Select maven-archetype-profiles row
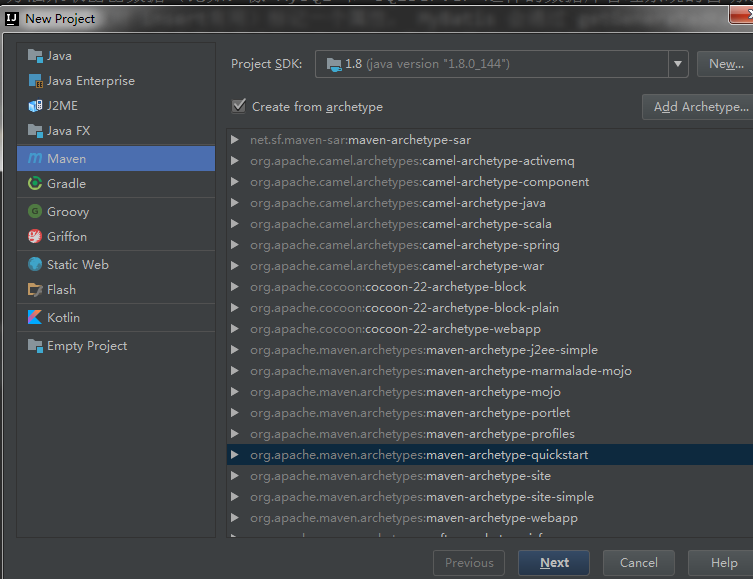This screenshot has width=753, height=579. (x=490, y=434)
